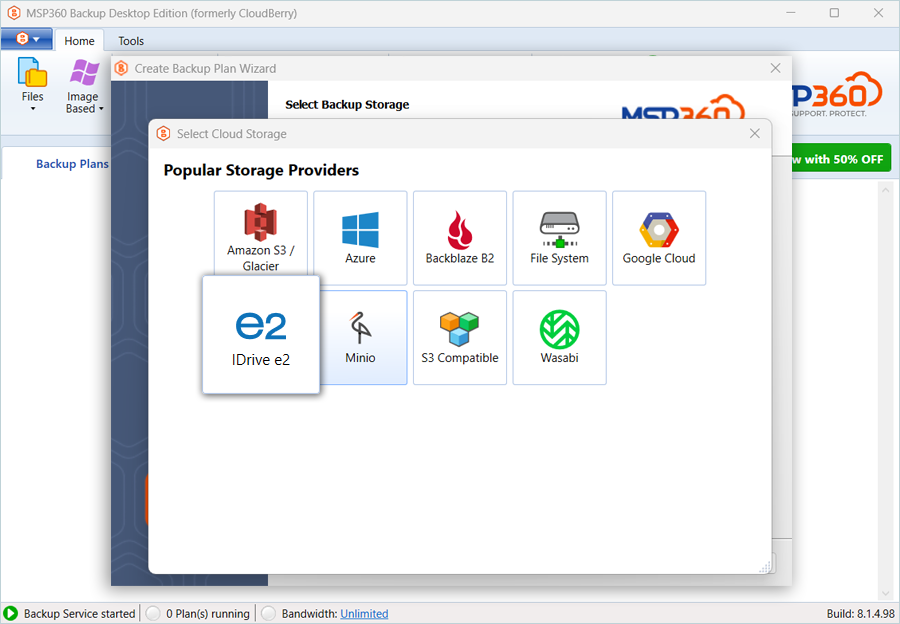
Task: Select Wasabi cloud storage
Action: pos(559,337)
